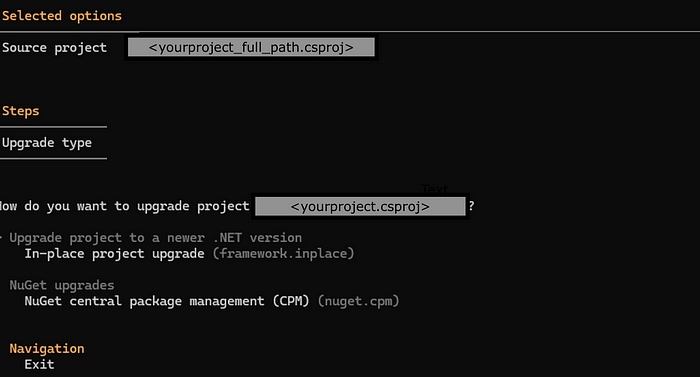Click the Source project path field
Viewport: 700px width, 377px height.
251,47
